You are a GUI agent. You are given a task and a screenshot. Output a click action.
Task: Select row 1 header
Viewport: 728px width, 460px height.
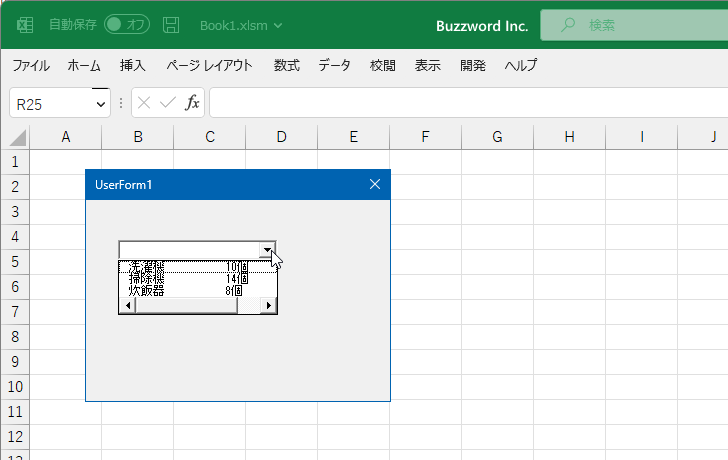click(15, 162)
